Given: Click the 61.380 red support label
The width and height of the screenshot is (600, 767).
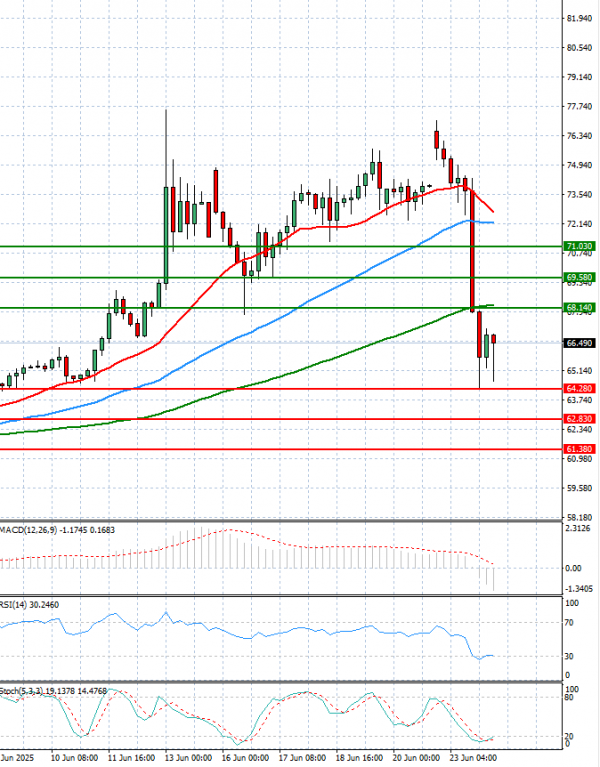Looking at the screenshot, I should click(579, 449).
